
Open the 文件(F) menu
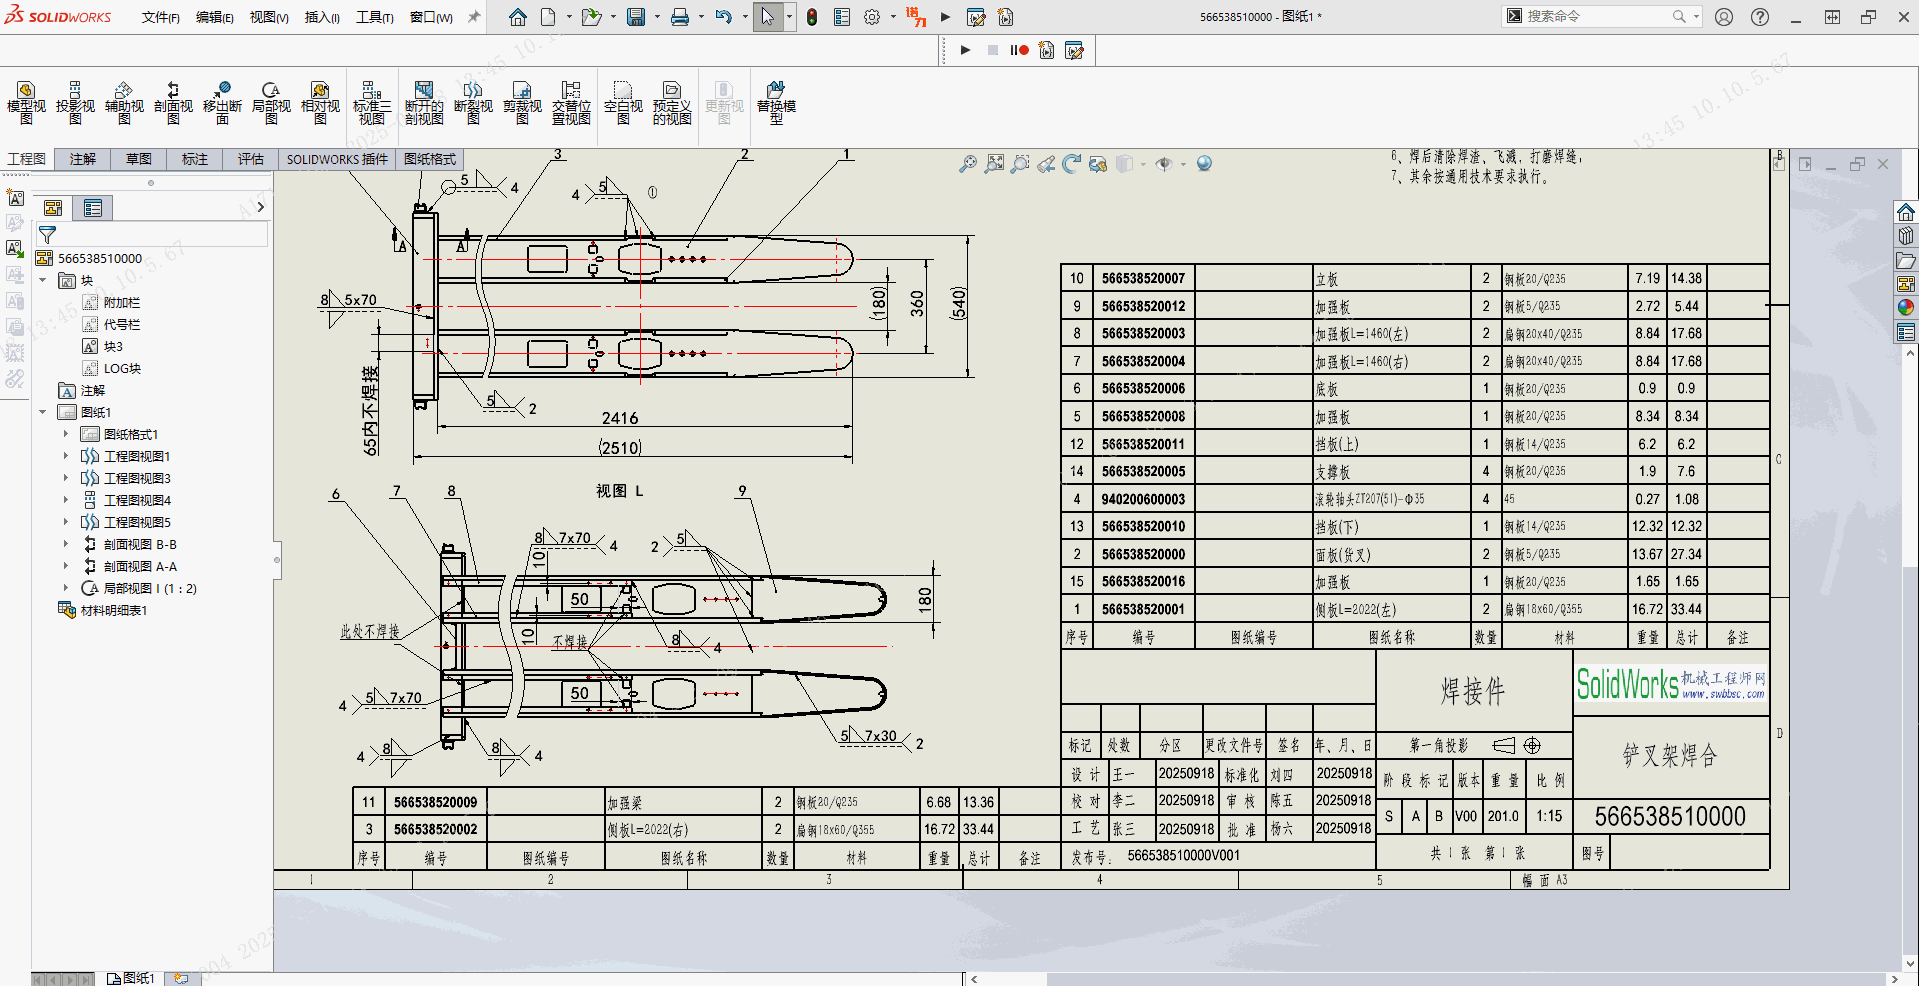coord(160,17)
